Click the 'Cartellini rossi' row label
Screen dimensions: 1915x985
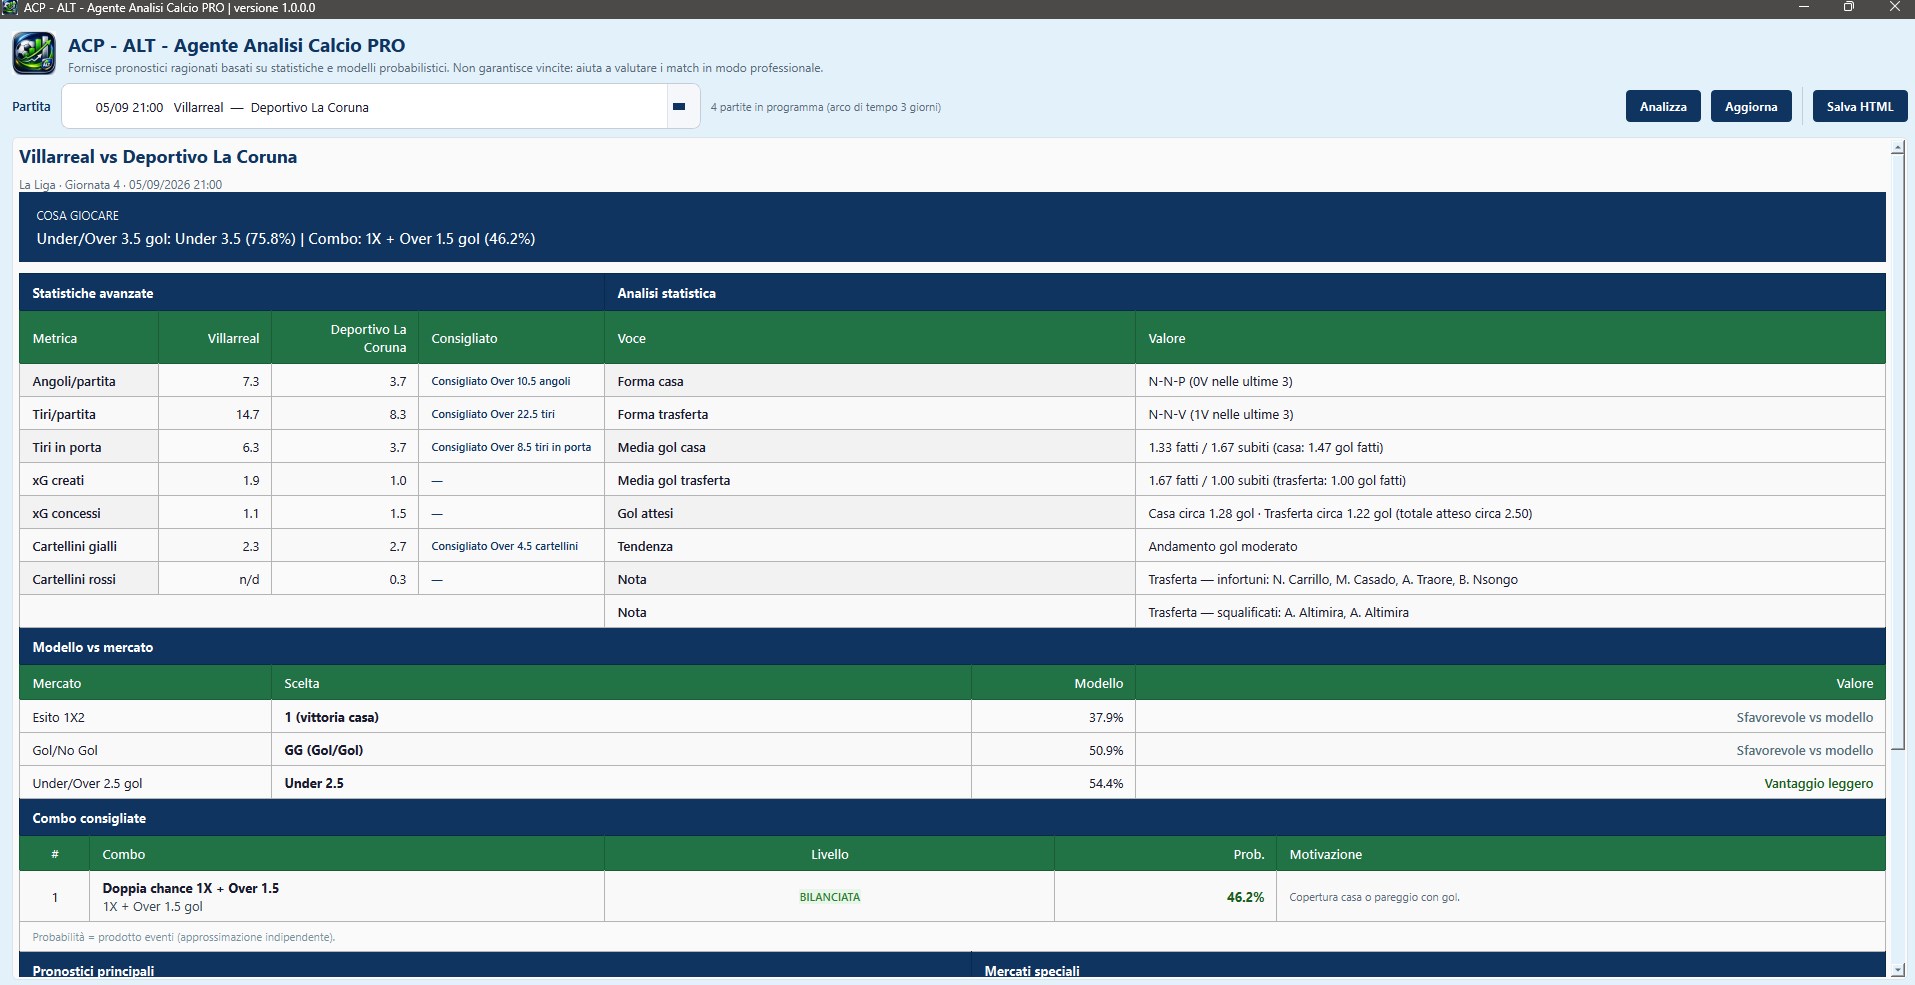[74, 579]
